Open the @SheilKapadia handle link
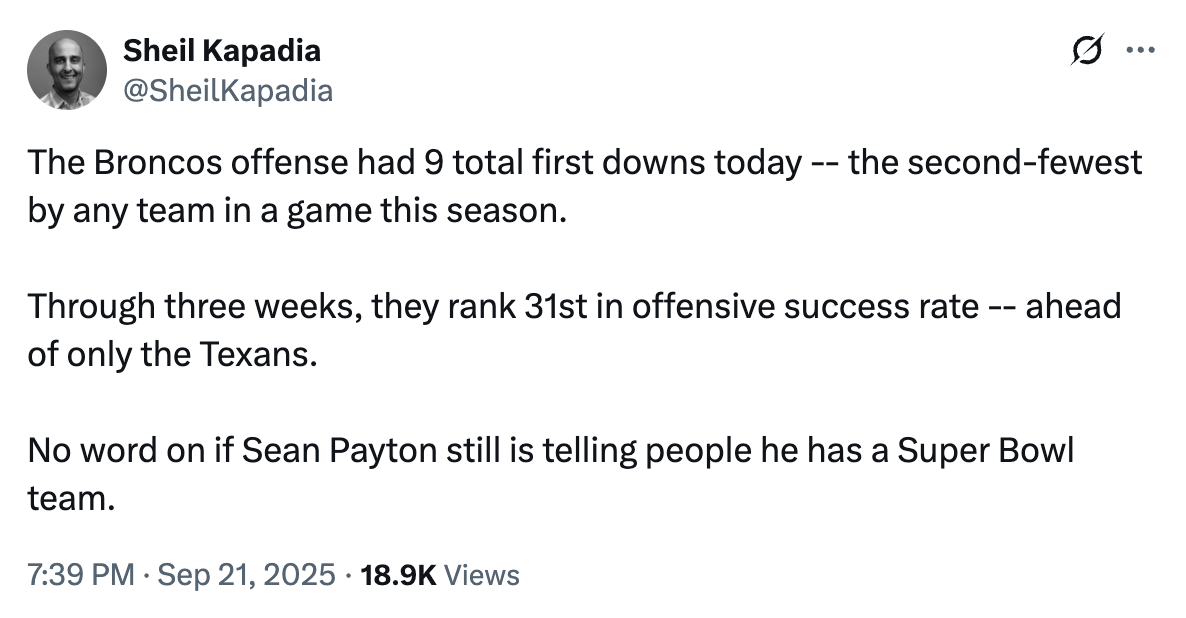This screenshot has width=1186, height=618. (228, 91)
